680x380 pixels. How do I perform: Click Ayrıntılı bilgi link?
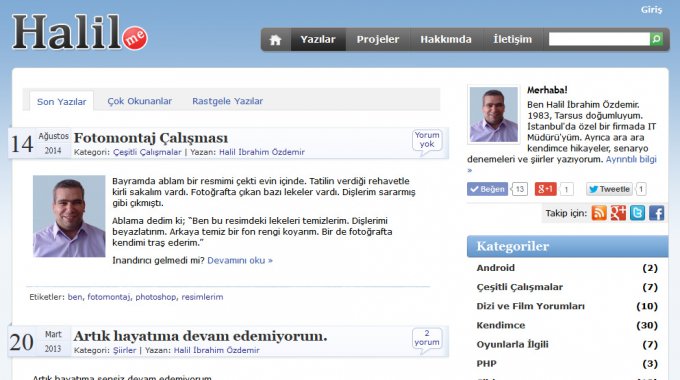tap(631, 159)
